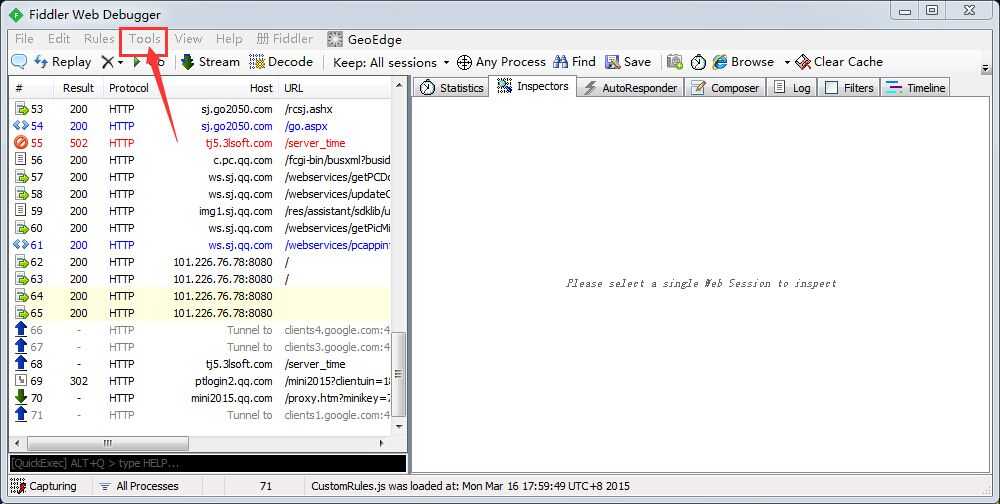Sort by the Host column header
The width and height of the screenshot is (1000, 504).
click(261, 88)
